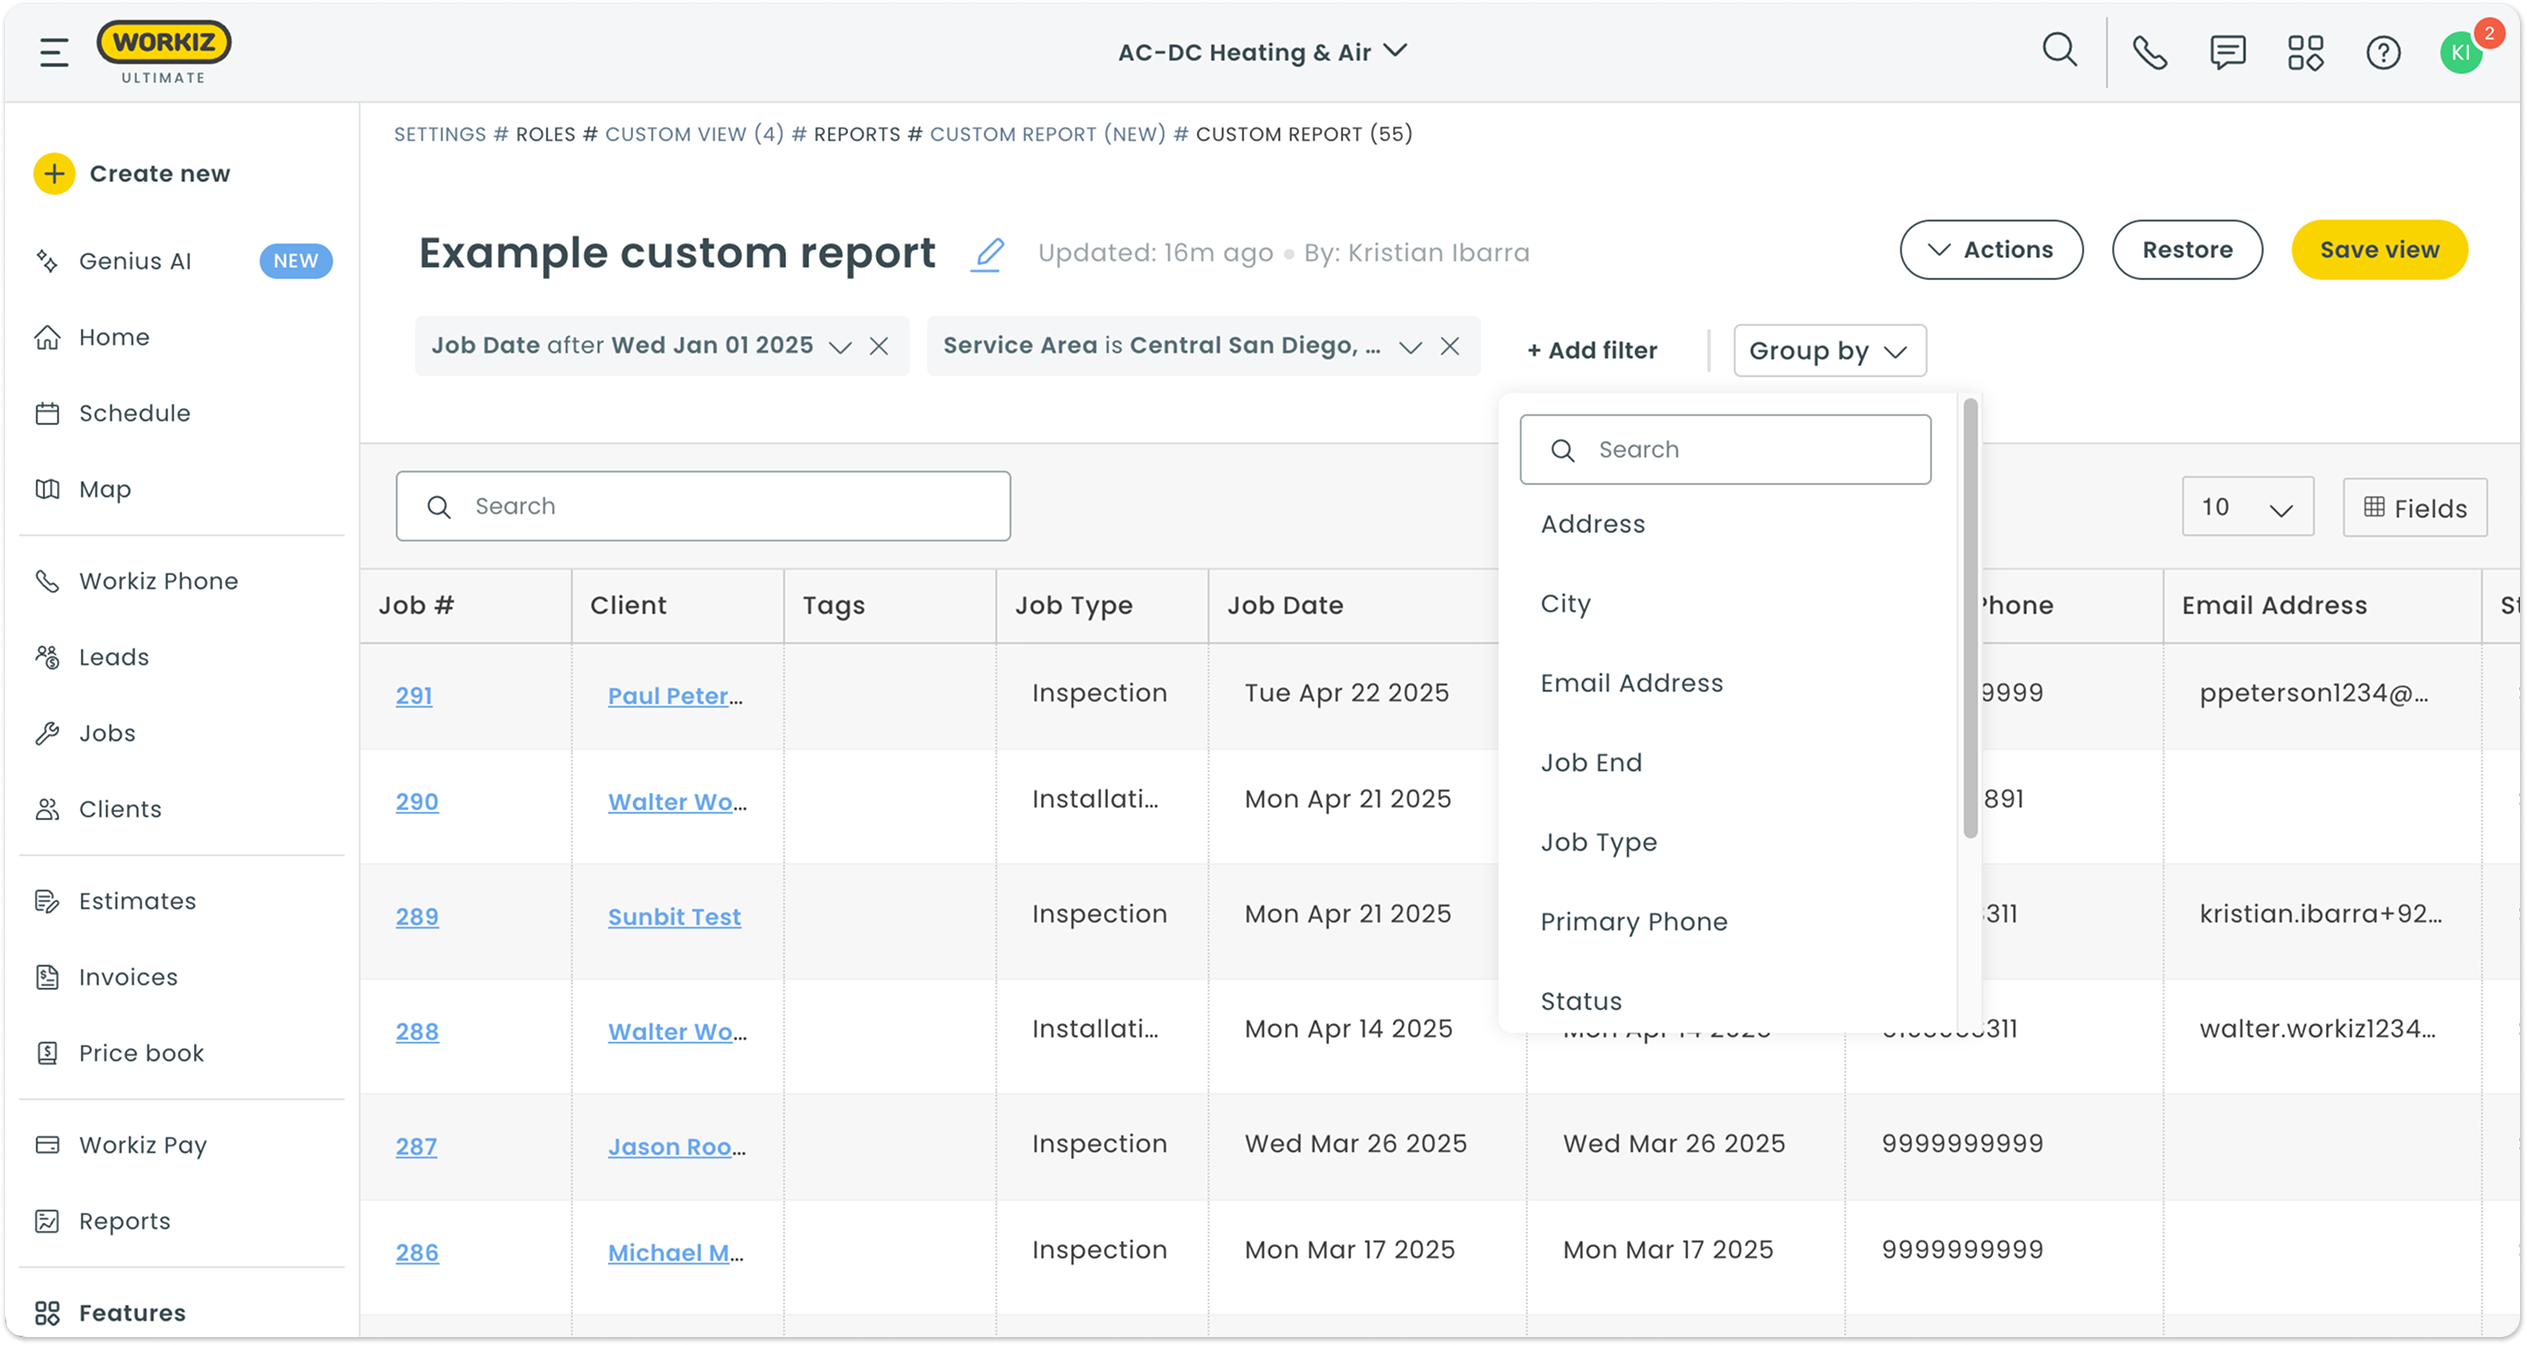Image resolution: width=2527 pixels, height=1345 pixels.
Task: Click the Price book icon
Action: (47, 1053)
